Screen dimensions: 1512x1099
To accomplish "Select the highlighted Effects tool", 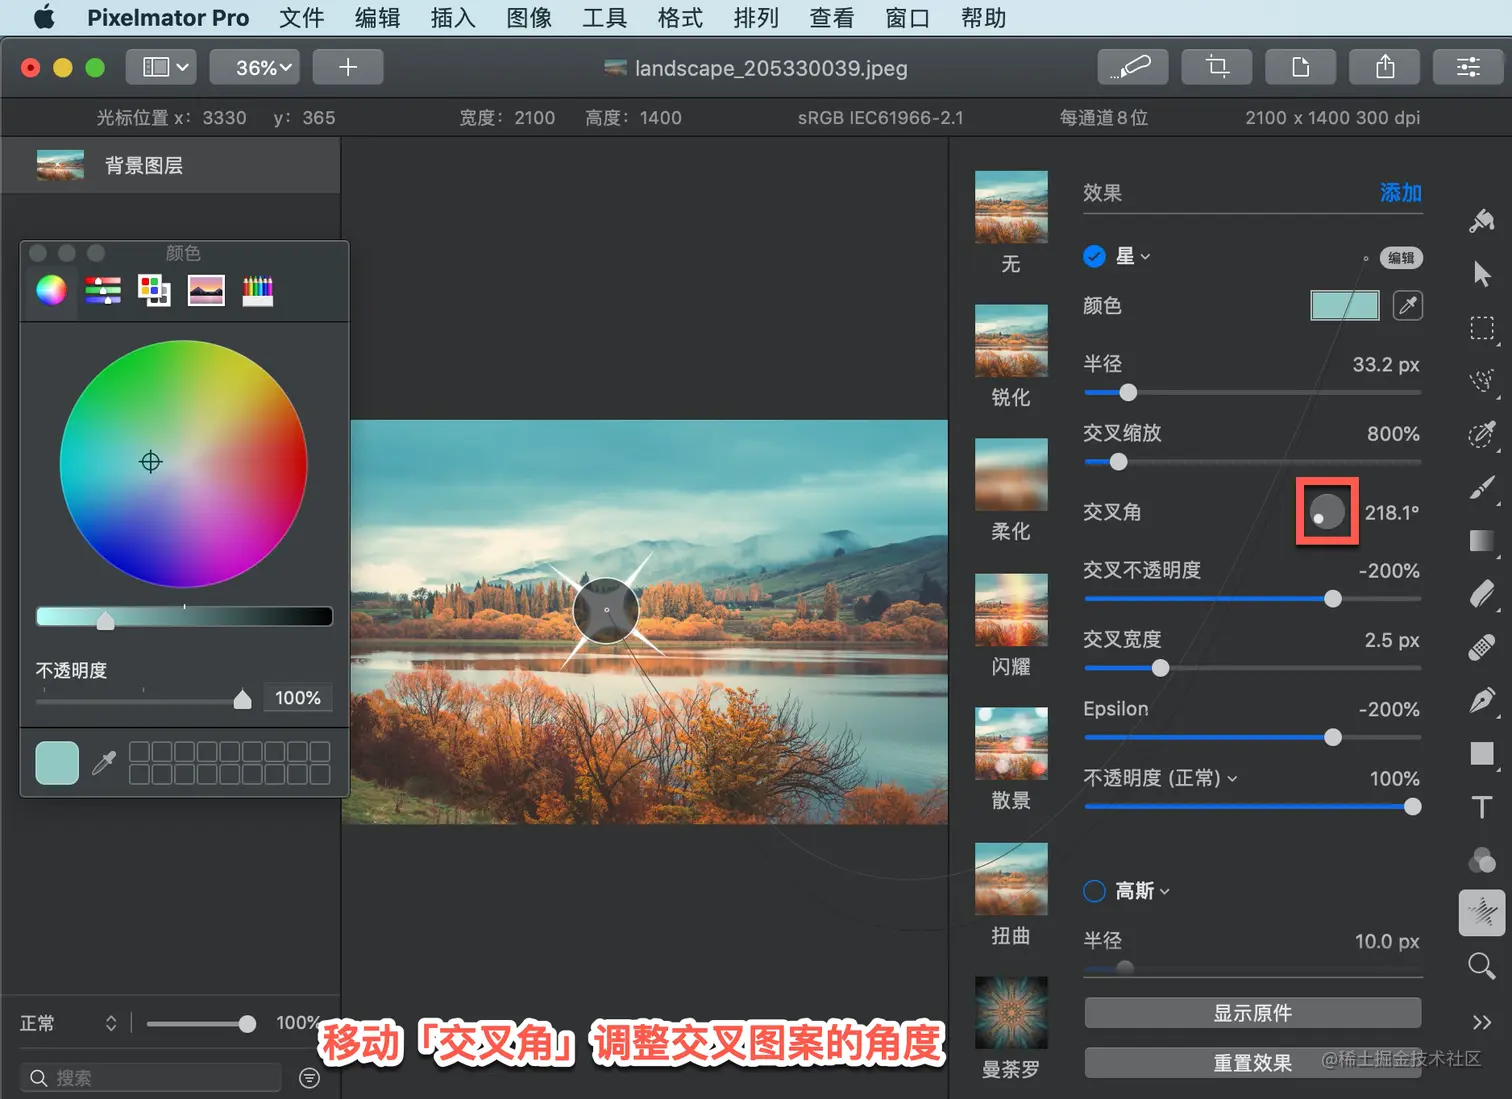I will pyautogui.click(x=1482, y=912).
